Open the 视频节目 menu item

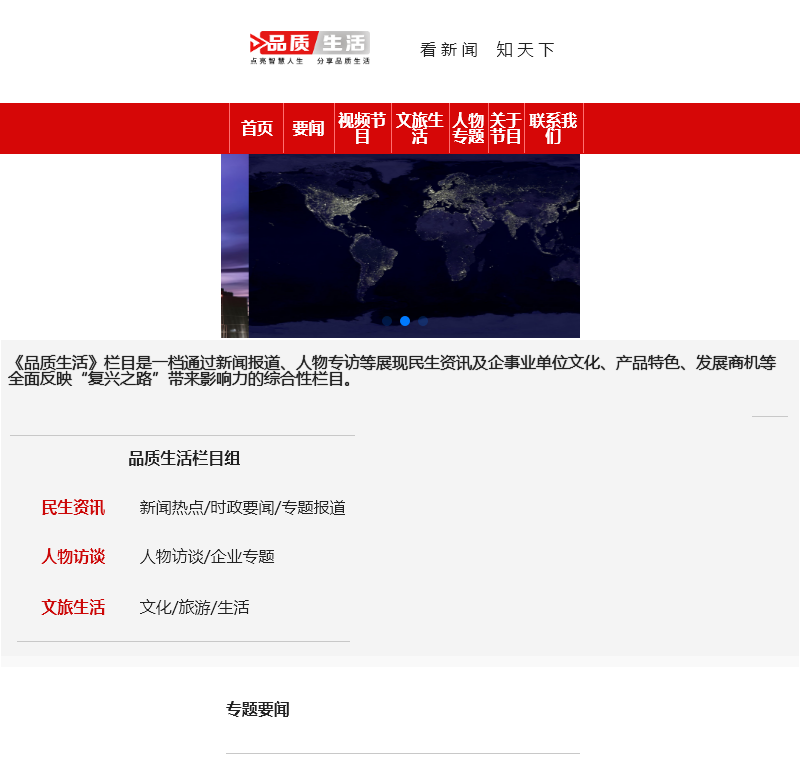coord(362,128)
